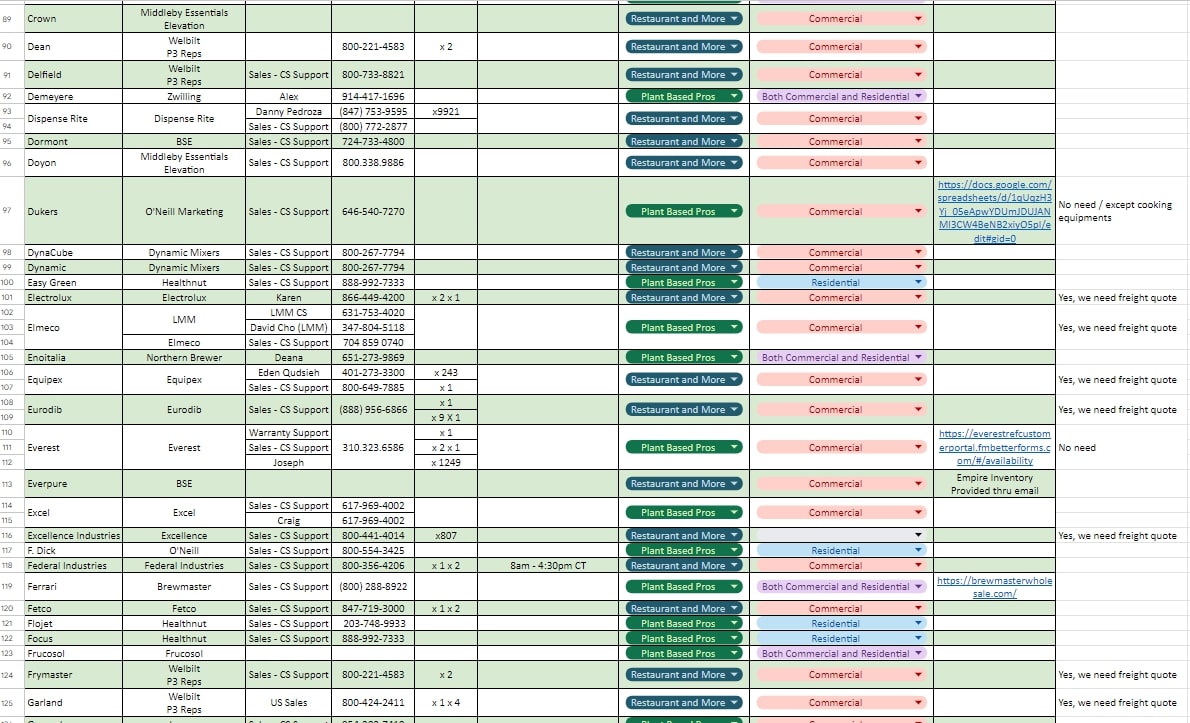
Task: Select the Danny Pedroza contact cell
Action: pos(288,112)
